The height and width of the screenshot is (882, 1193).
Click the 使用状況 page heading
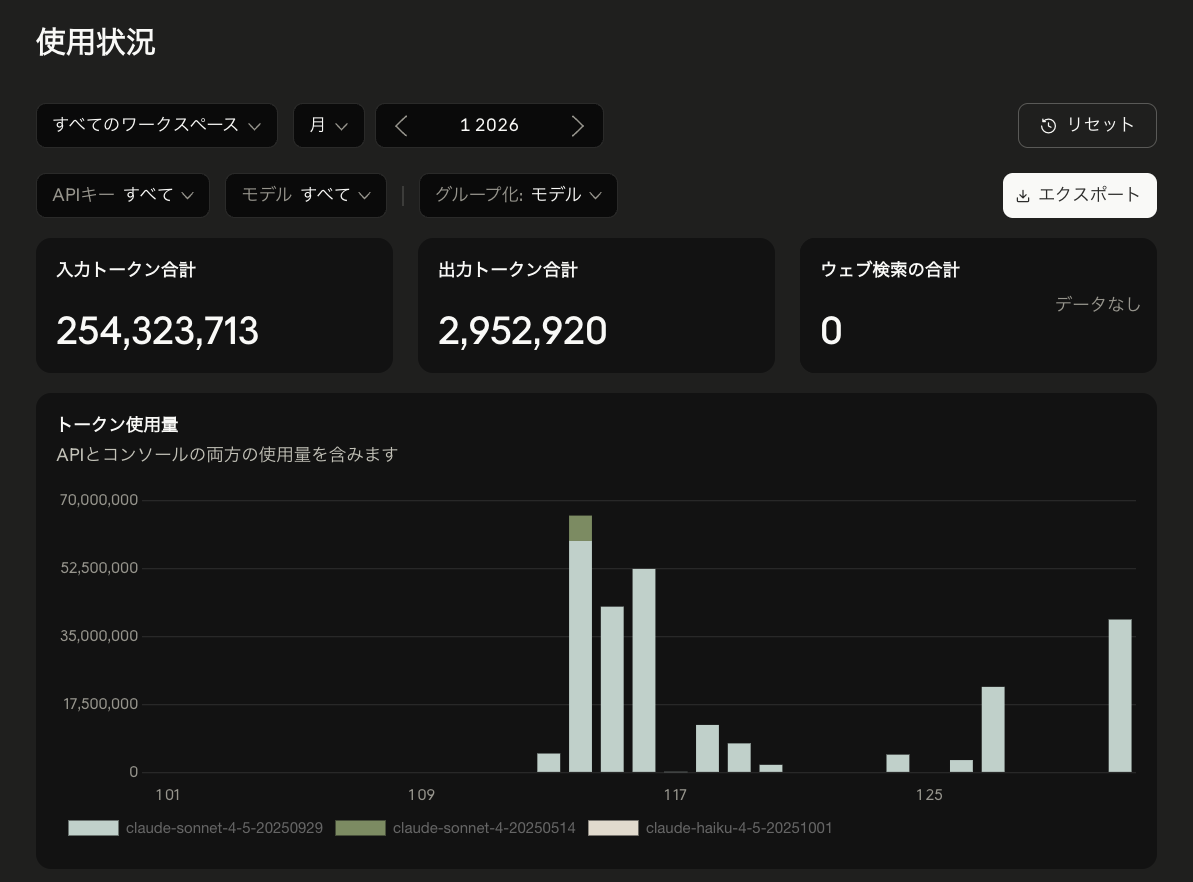point(96,42)
